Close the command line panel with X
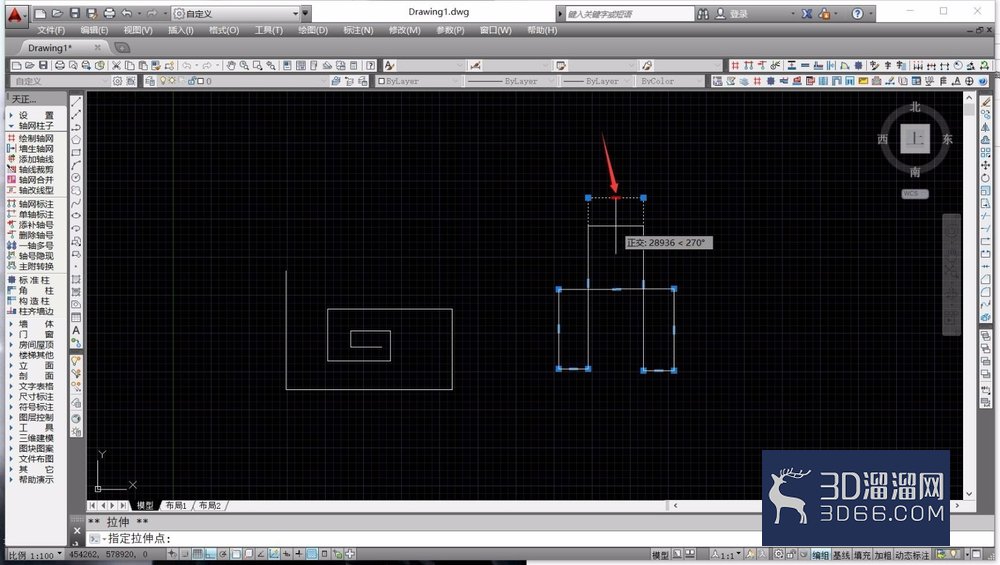This screenshot has width=1000, height=565. click(x=77, y=531)
